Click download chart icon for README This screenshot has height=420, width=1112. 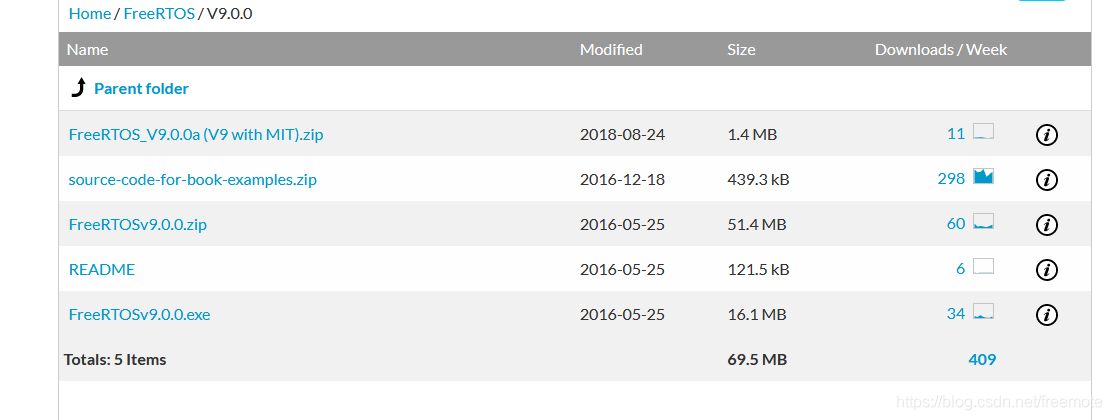coord(983,267)
